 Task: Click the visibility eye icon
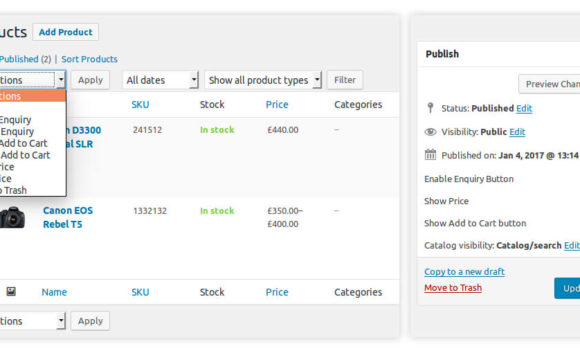pyautogui.click(x=430, y=132)
